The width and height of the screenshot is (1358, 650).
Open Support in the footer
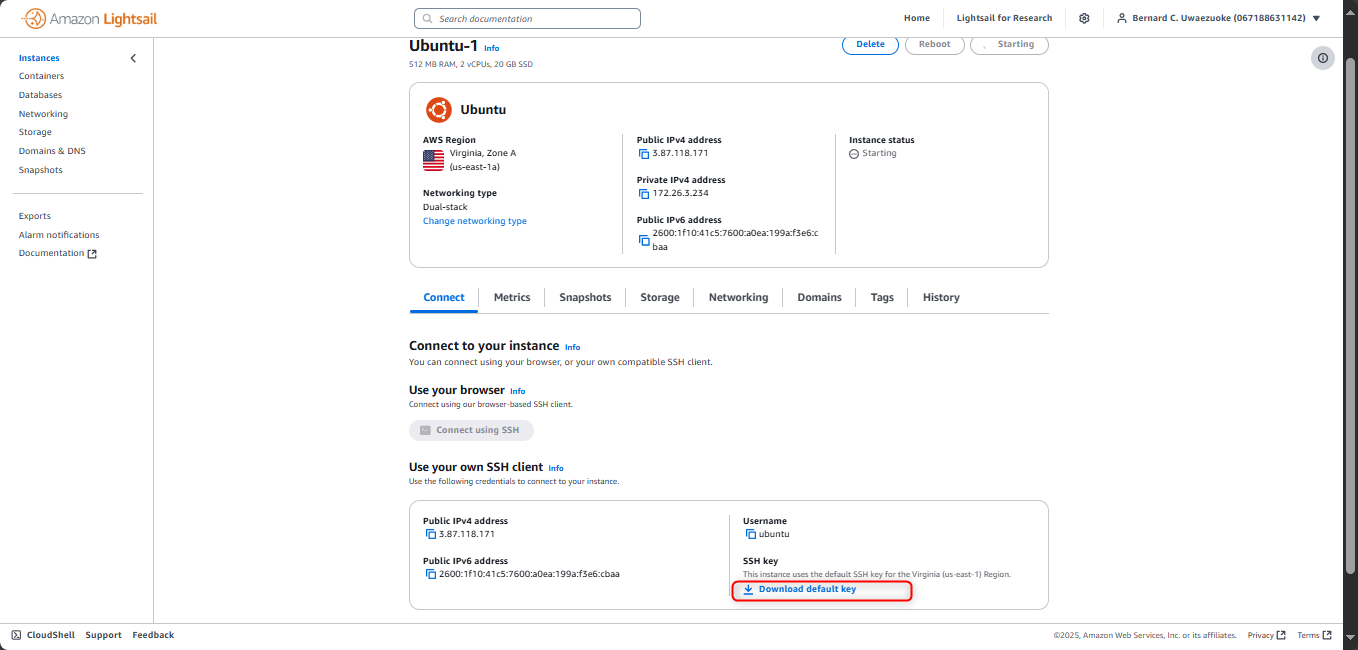click(103, 635)
